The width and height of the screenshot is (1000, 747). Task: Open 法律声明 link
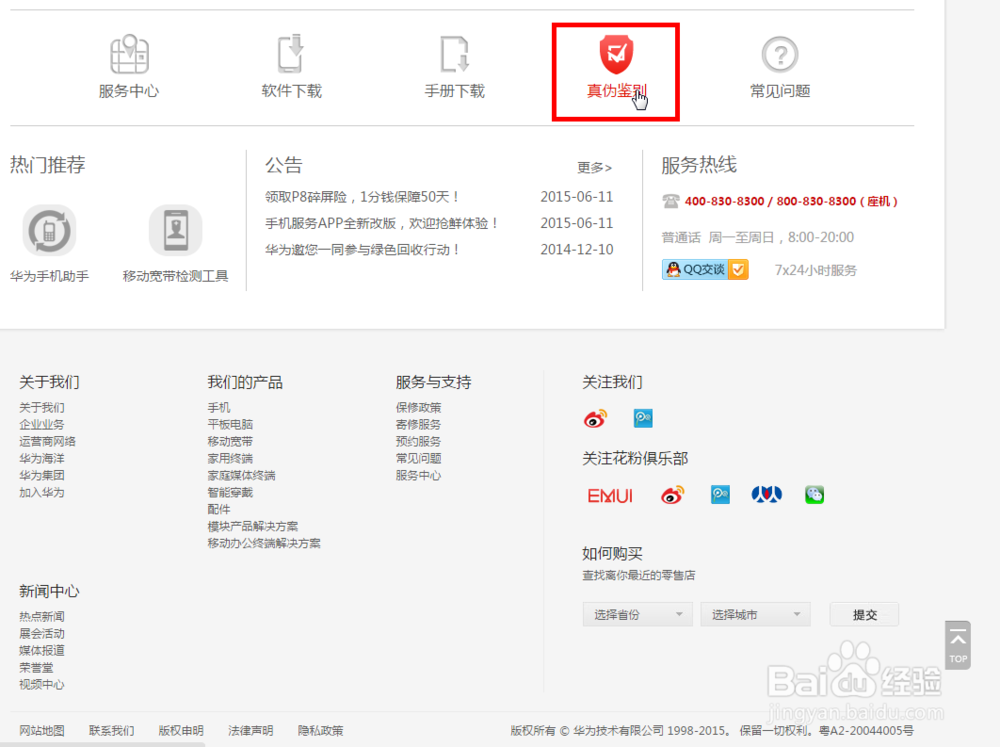[x=251, y=730]
